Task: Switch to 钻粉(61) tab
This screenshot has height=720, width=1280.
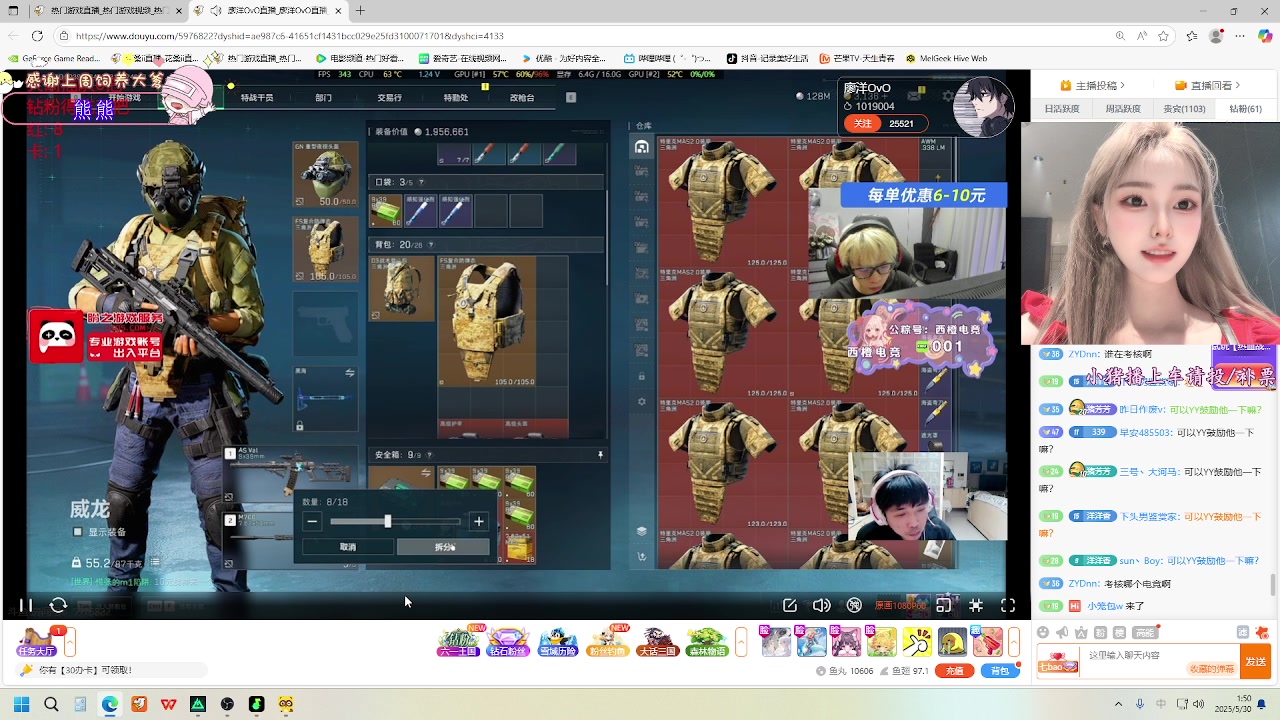Action: point(1245,109)
